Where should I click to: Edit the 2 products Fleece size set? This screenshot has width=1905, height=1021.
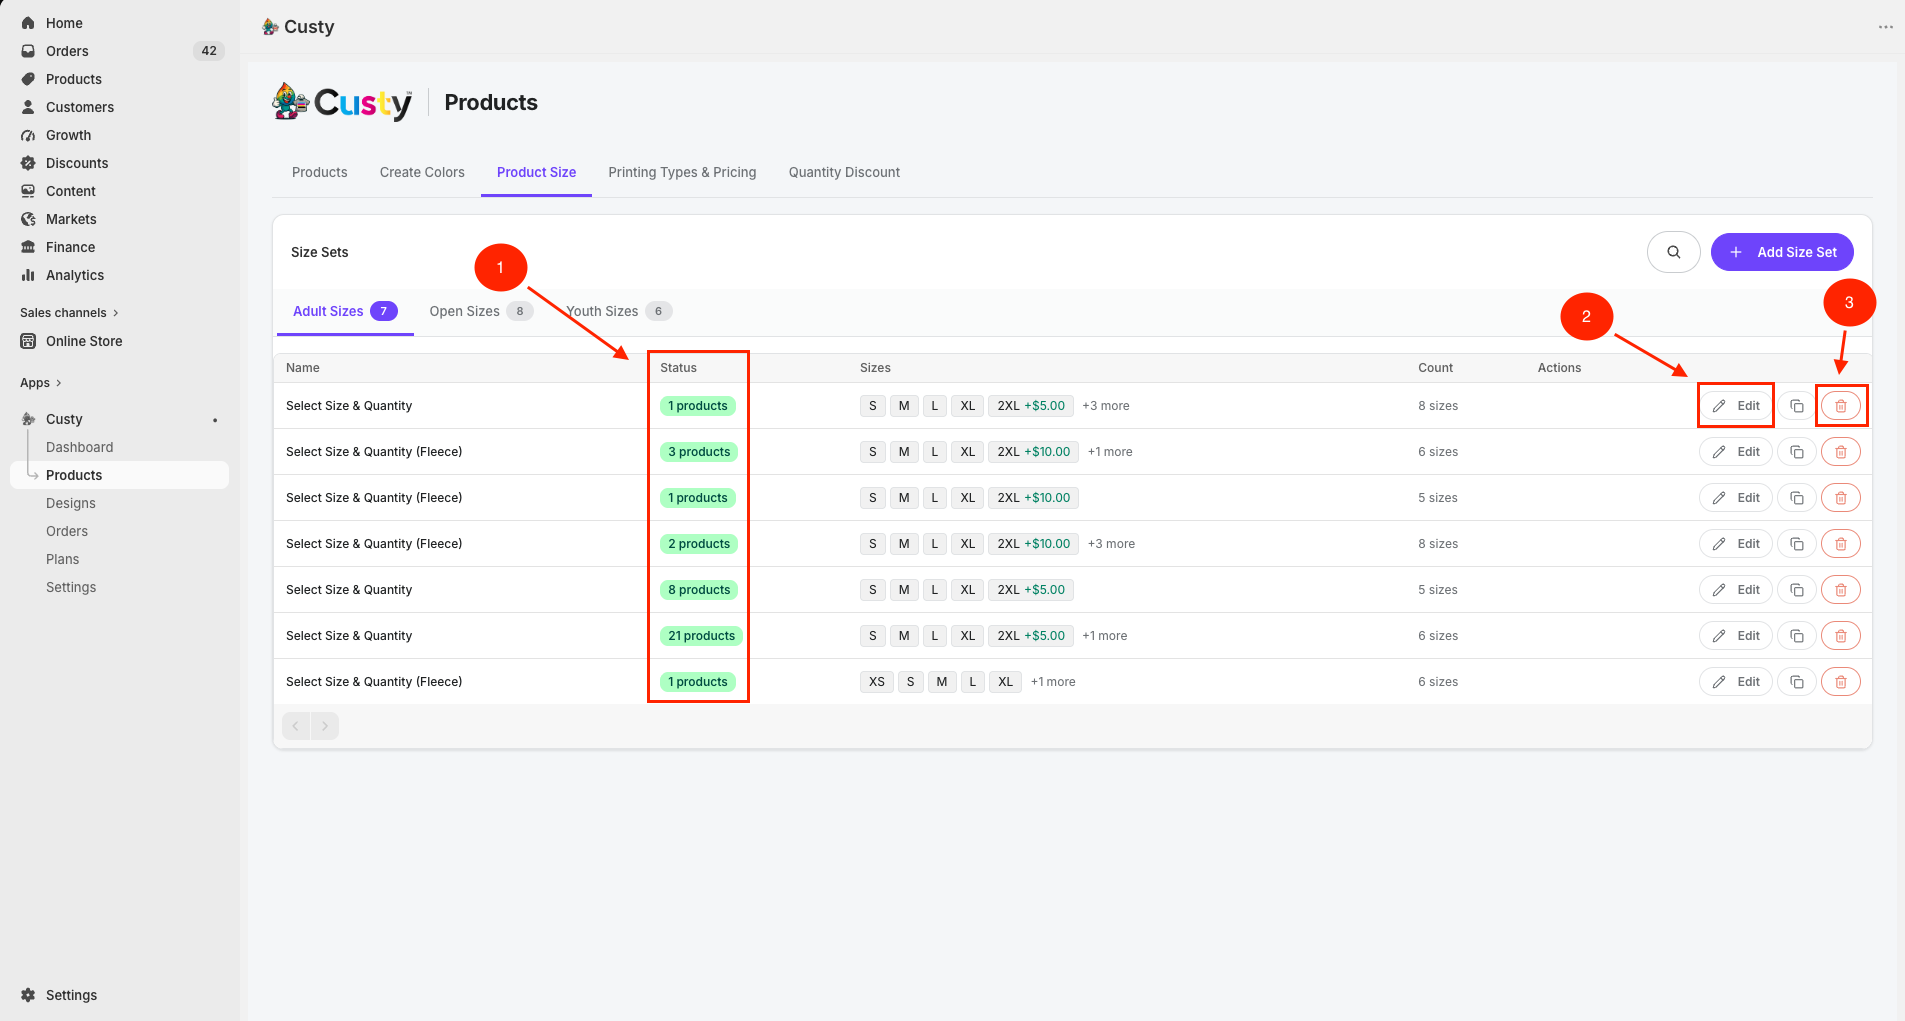(x=1736, y=544)
